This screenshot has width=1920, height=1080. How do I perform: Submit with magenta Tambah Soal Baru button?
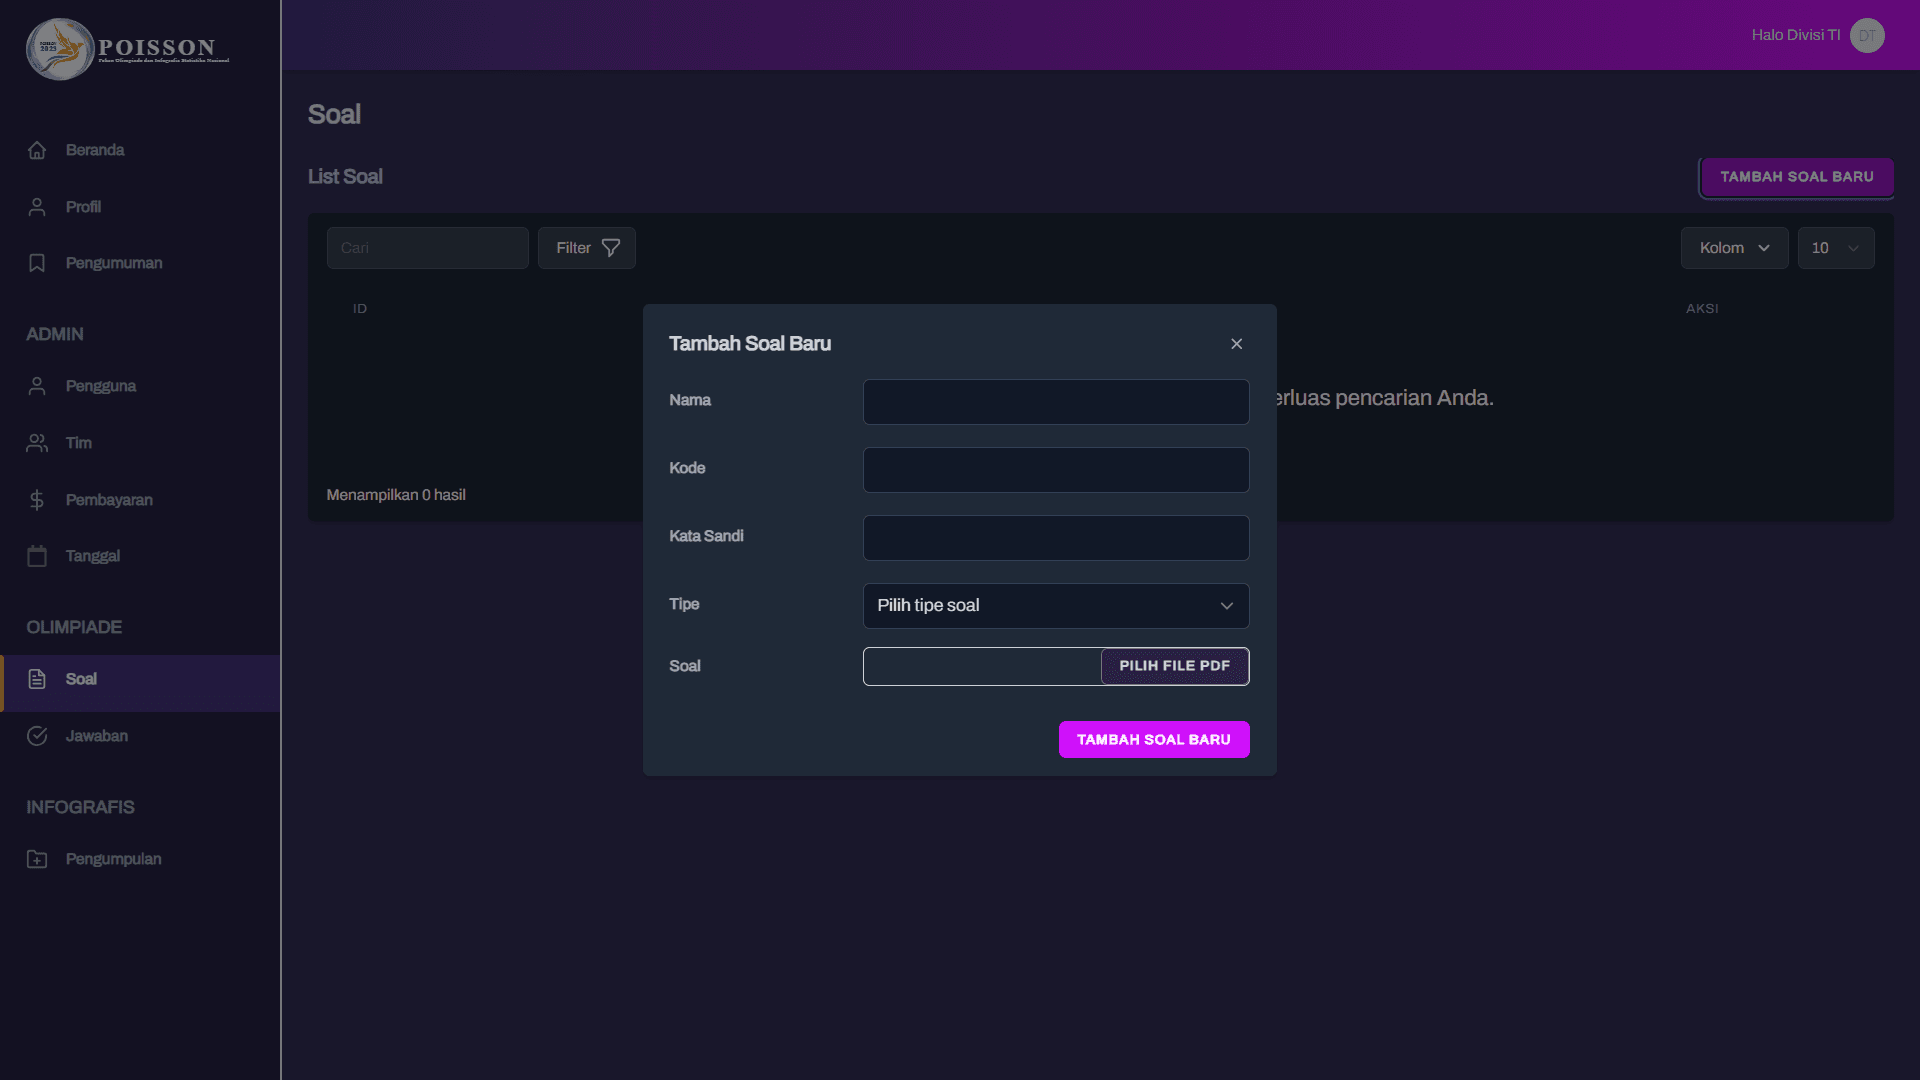1153,740
